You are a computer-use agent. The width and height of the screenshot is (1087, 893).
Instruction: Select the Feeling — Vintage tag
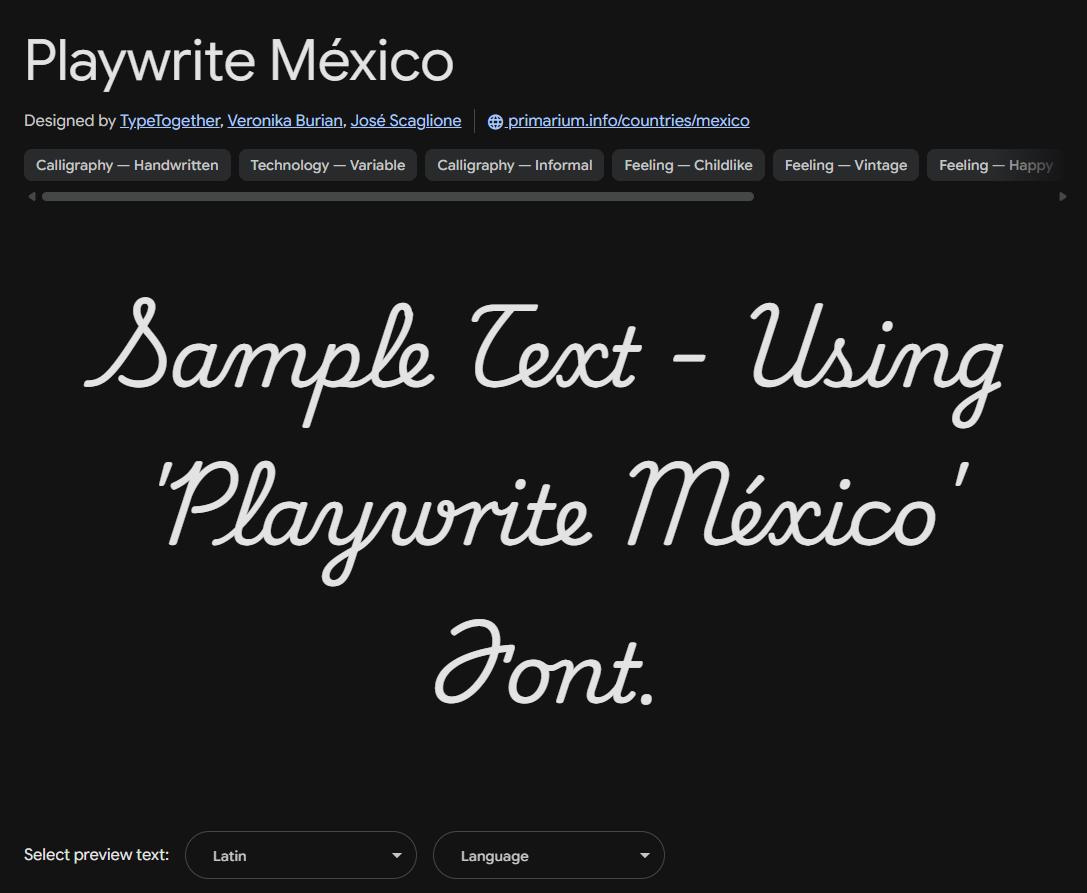click(x=846, y=165)
